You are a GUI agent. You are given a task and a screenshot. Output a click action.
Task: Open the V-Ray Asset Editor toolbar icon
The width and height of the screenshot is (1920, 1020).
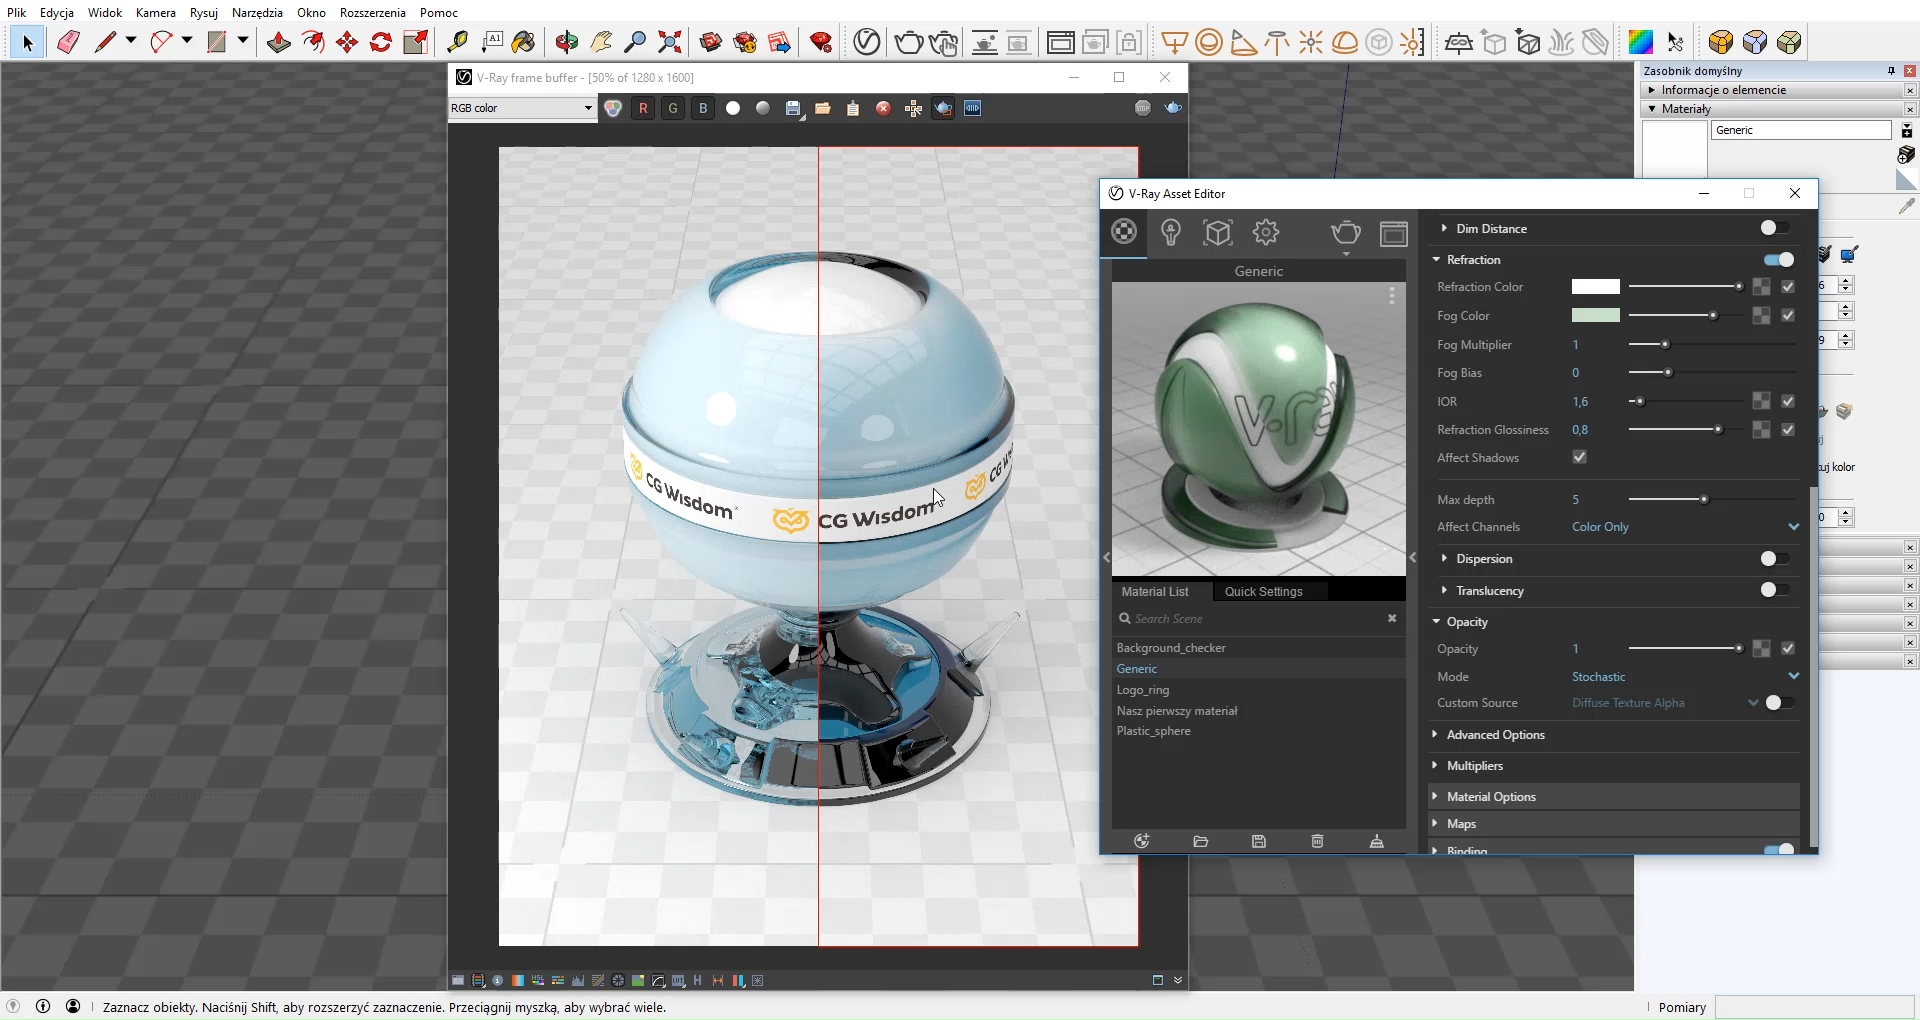coord(867,42)
